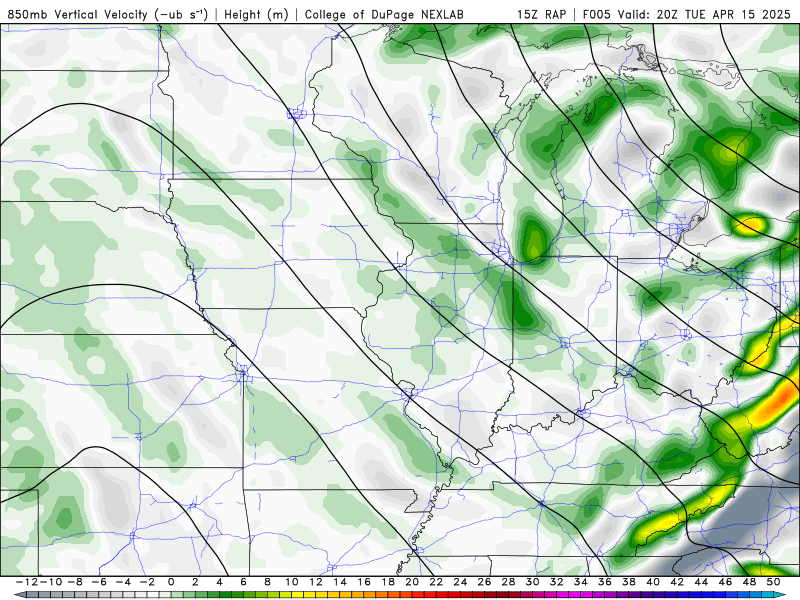Click the 'F005 Valid: 20Z TUE APR 15 2025' text
This screenshot has width=800, height=600.
(x=687, y=14)
